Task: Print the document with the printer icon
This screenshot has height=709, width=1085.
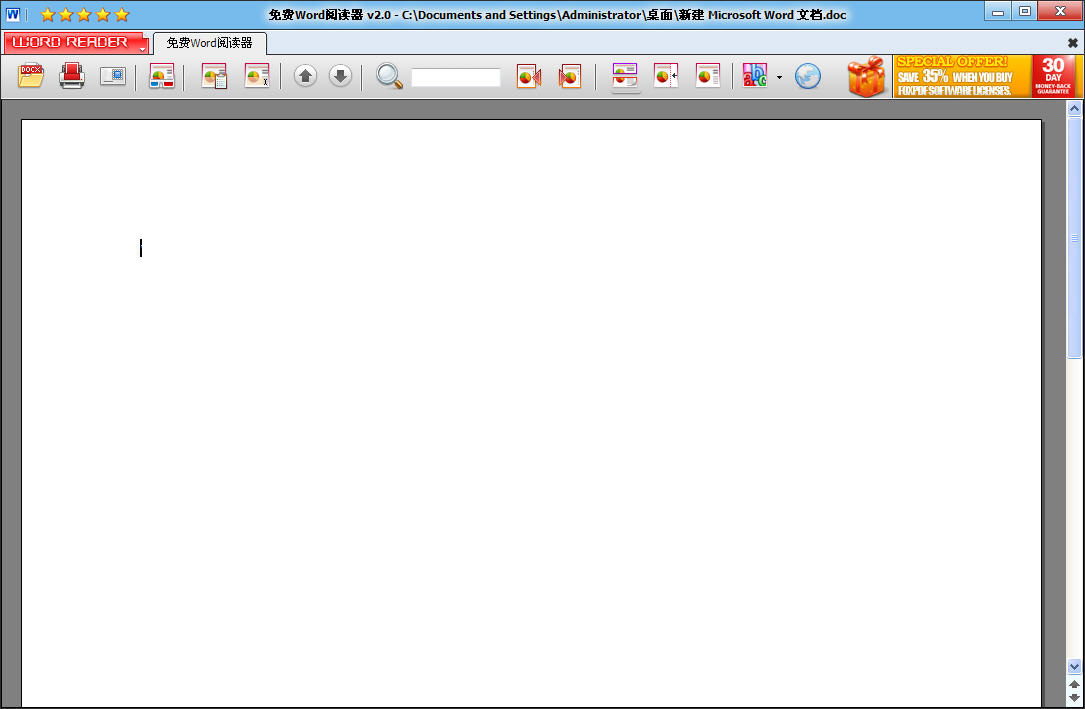Action: 72,76
